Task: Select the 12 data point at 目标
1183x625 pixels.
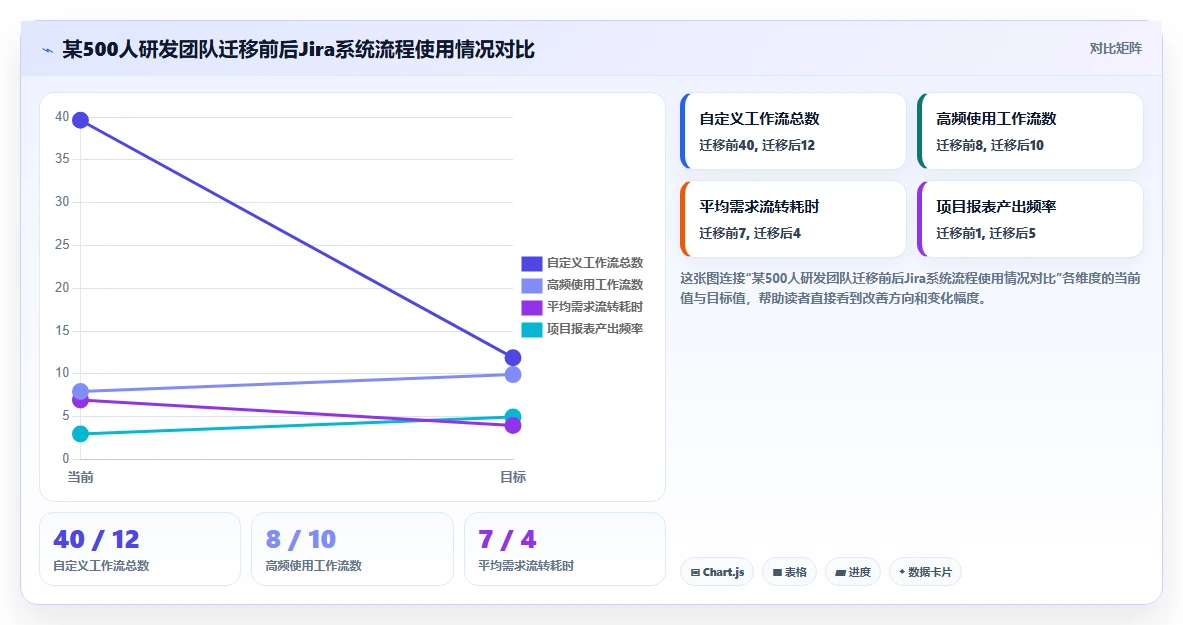Action: tap(513, 358)
